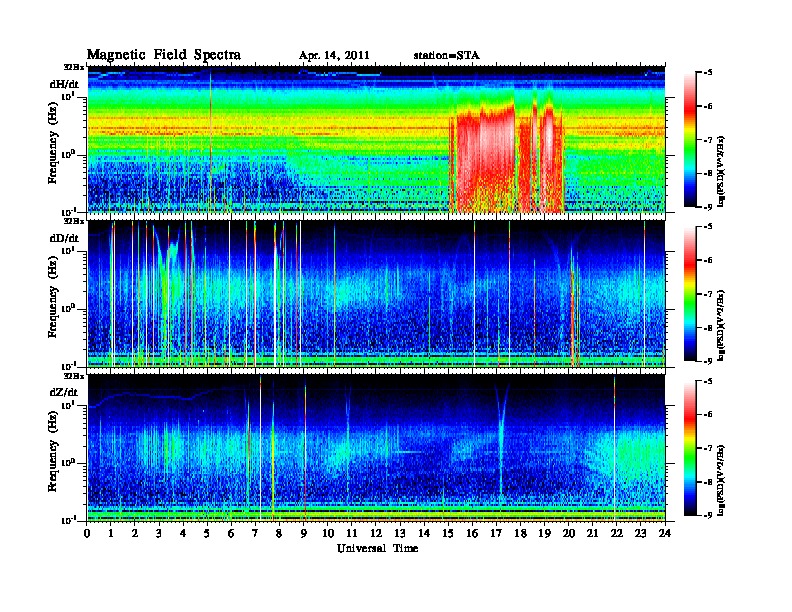Screen dimensions: 792x612
Task: Click the dH/dt panel color scale bar
Action: point(690,139)
